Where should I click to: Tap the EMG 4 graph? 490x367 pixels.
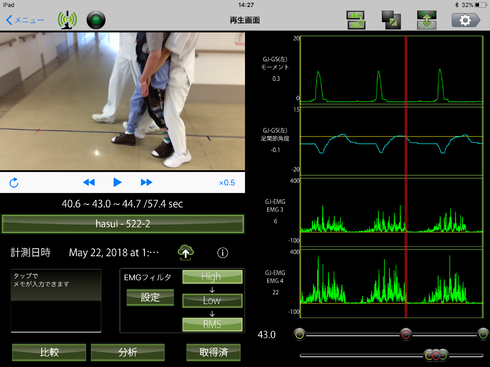[392, 283]
